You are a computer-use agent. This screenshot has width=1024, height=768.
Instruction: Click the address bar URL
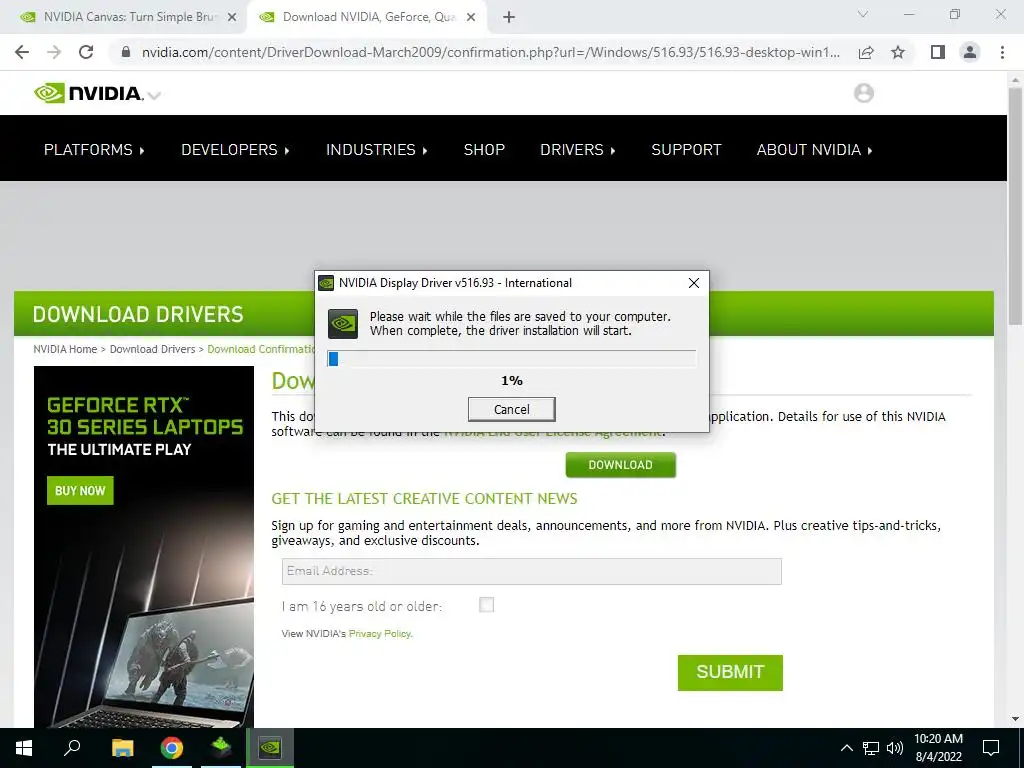490,52
